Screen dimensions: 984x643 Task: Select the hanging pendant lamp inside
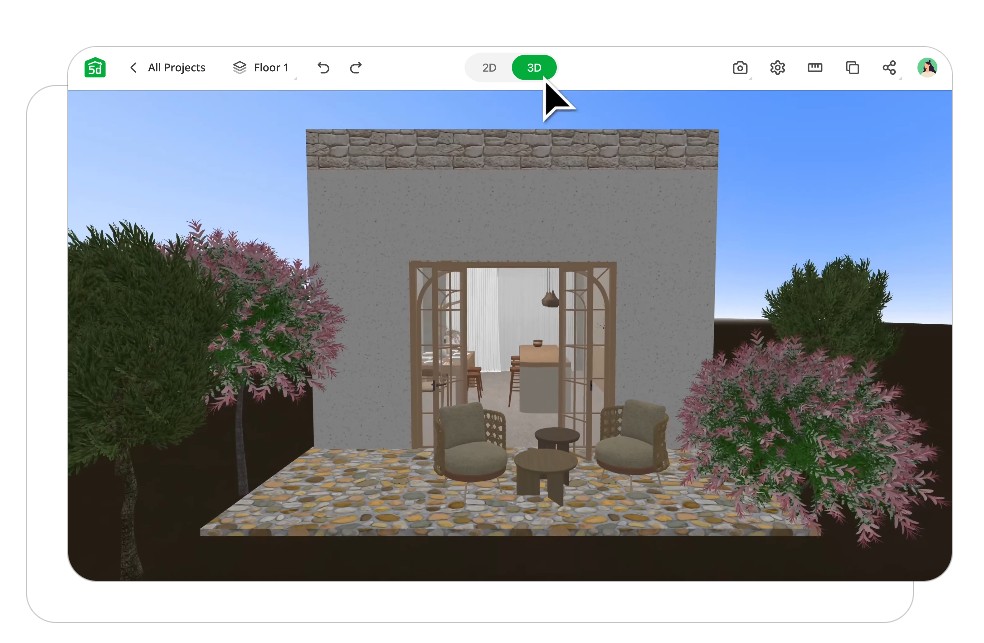point(551,297)
